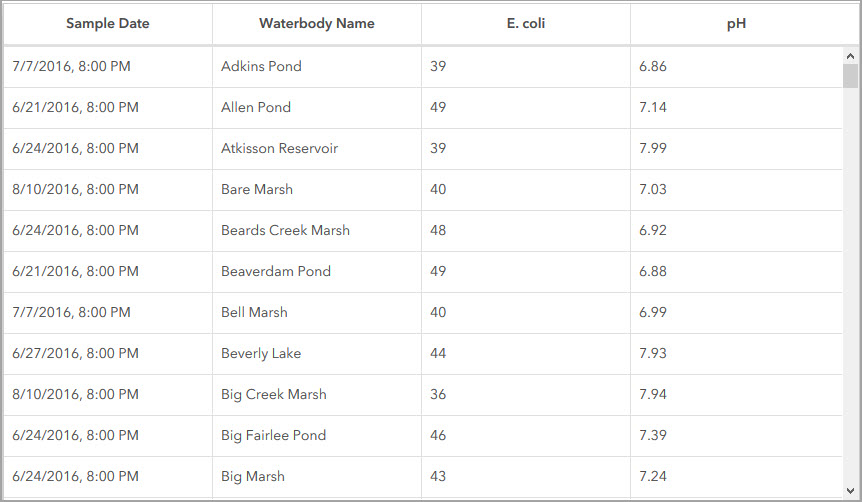Viewport: 862px width, 502px height.
Task: Click the Bell Marsh cell
Action: pos(254,313)
